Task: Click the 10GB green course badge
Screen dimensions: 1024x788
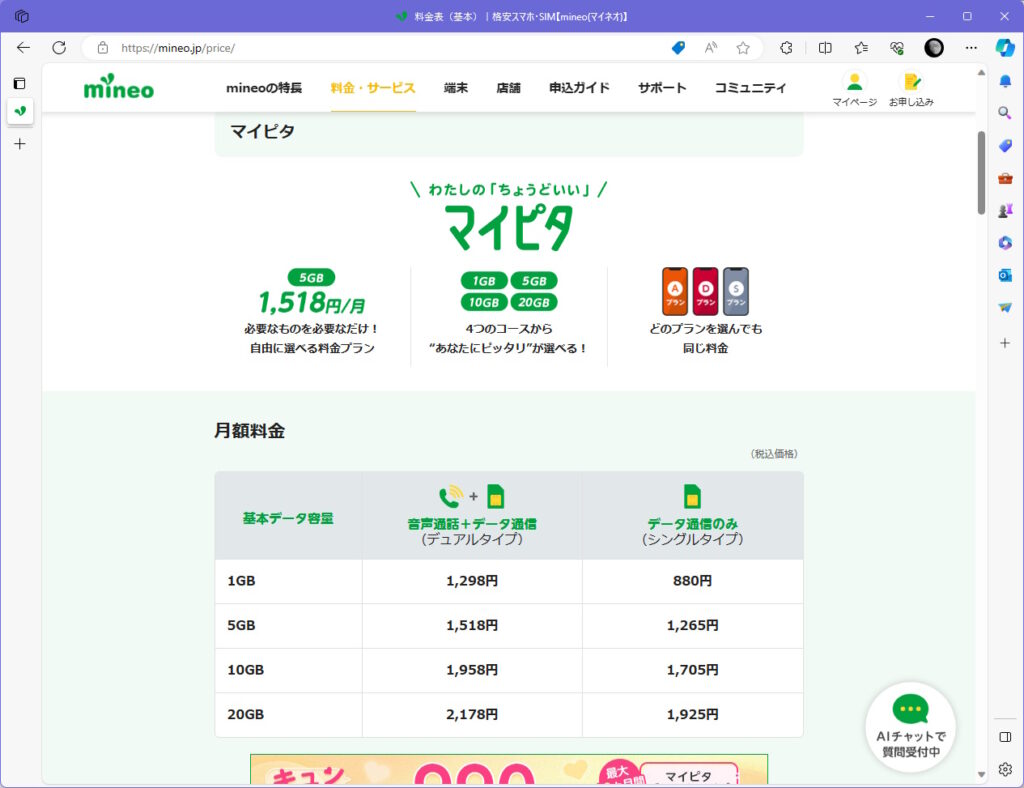Action: 484,302
